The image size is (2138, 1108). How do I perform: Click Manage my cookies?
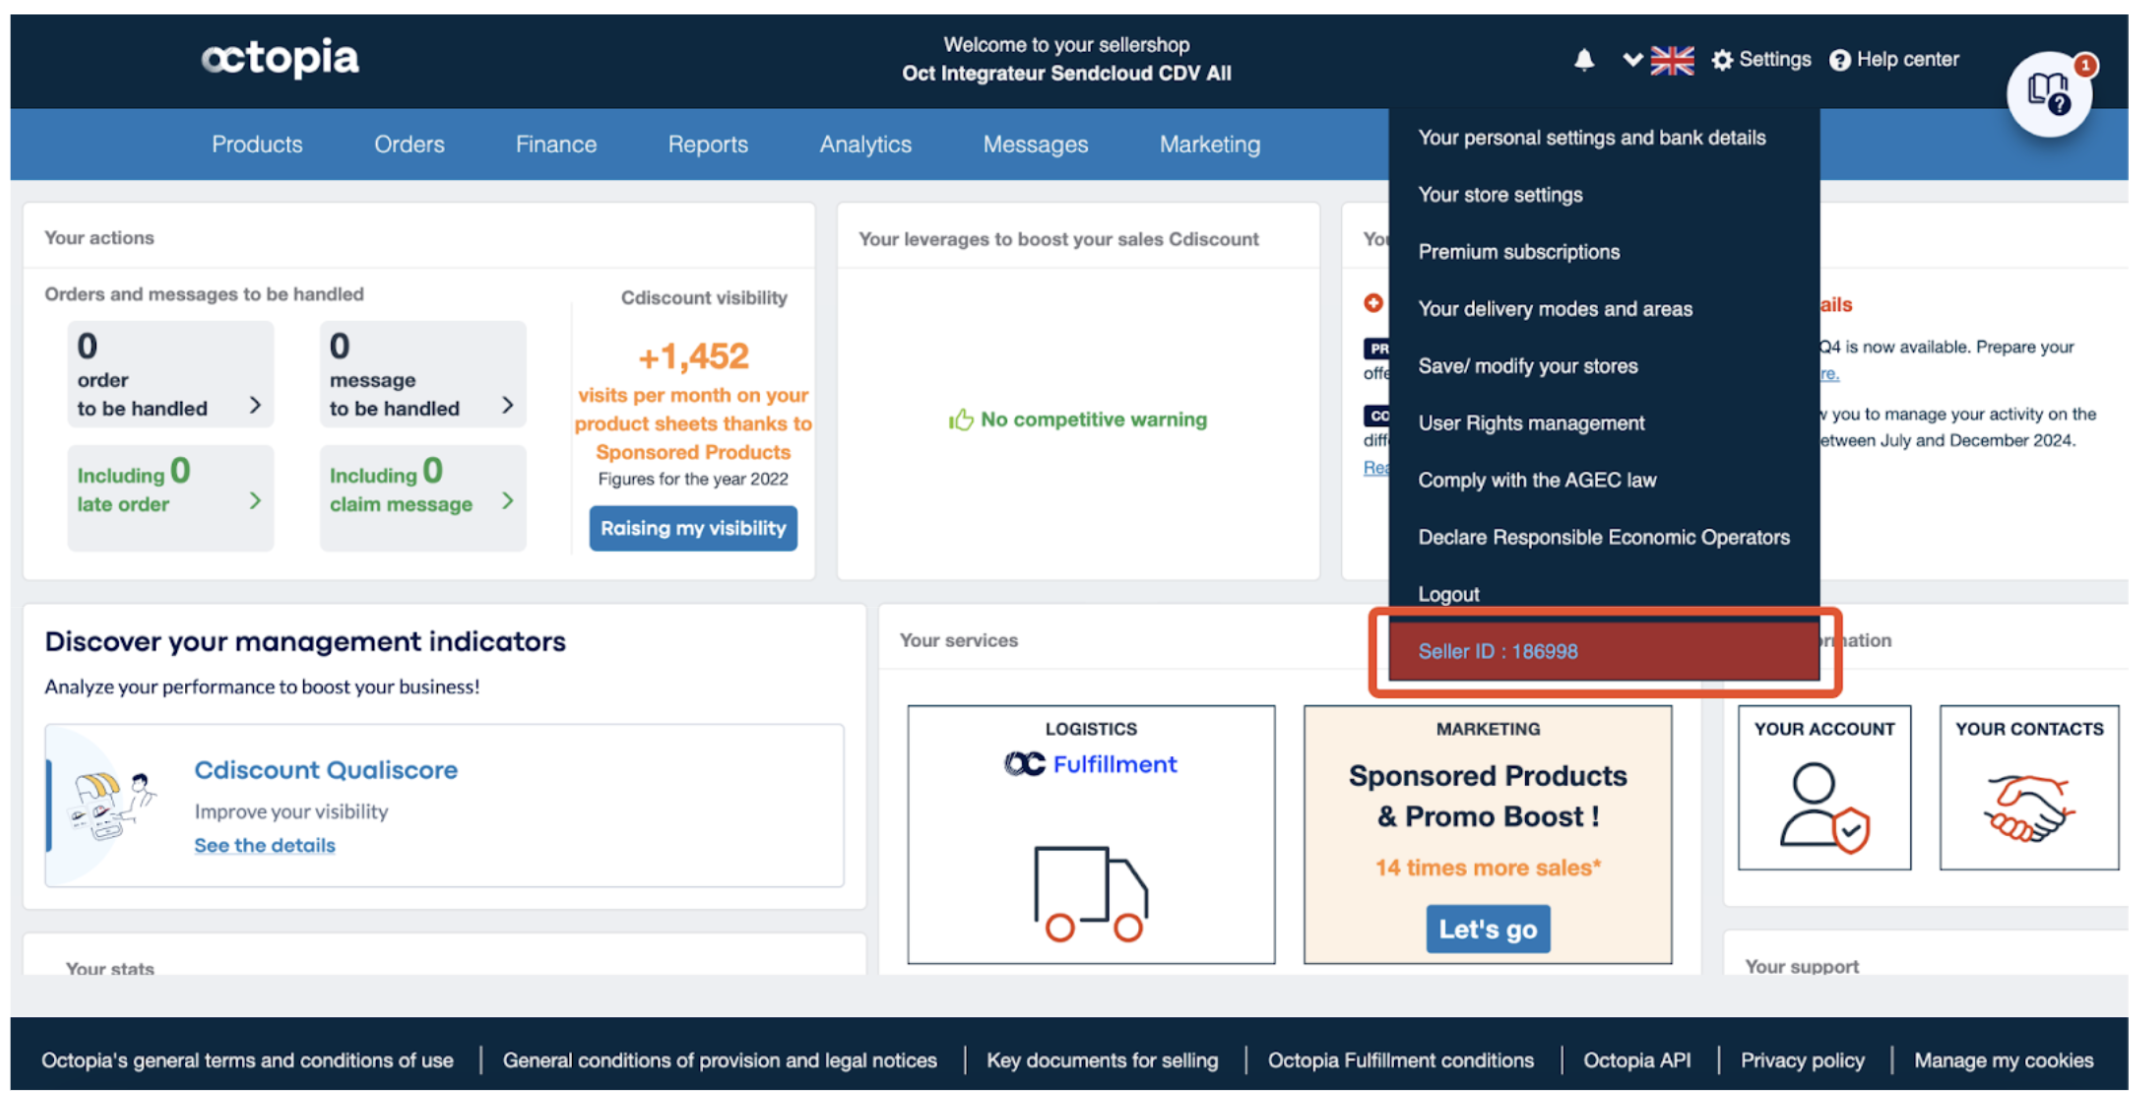tap(2003, 1060)
